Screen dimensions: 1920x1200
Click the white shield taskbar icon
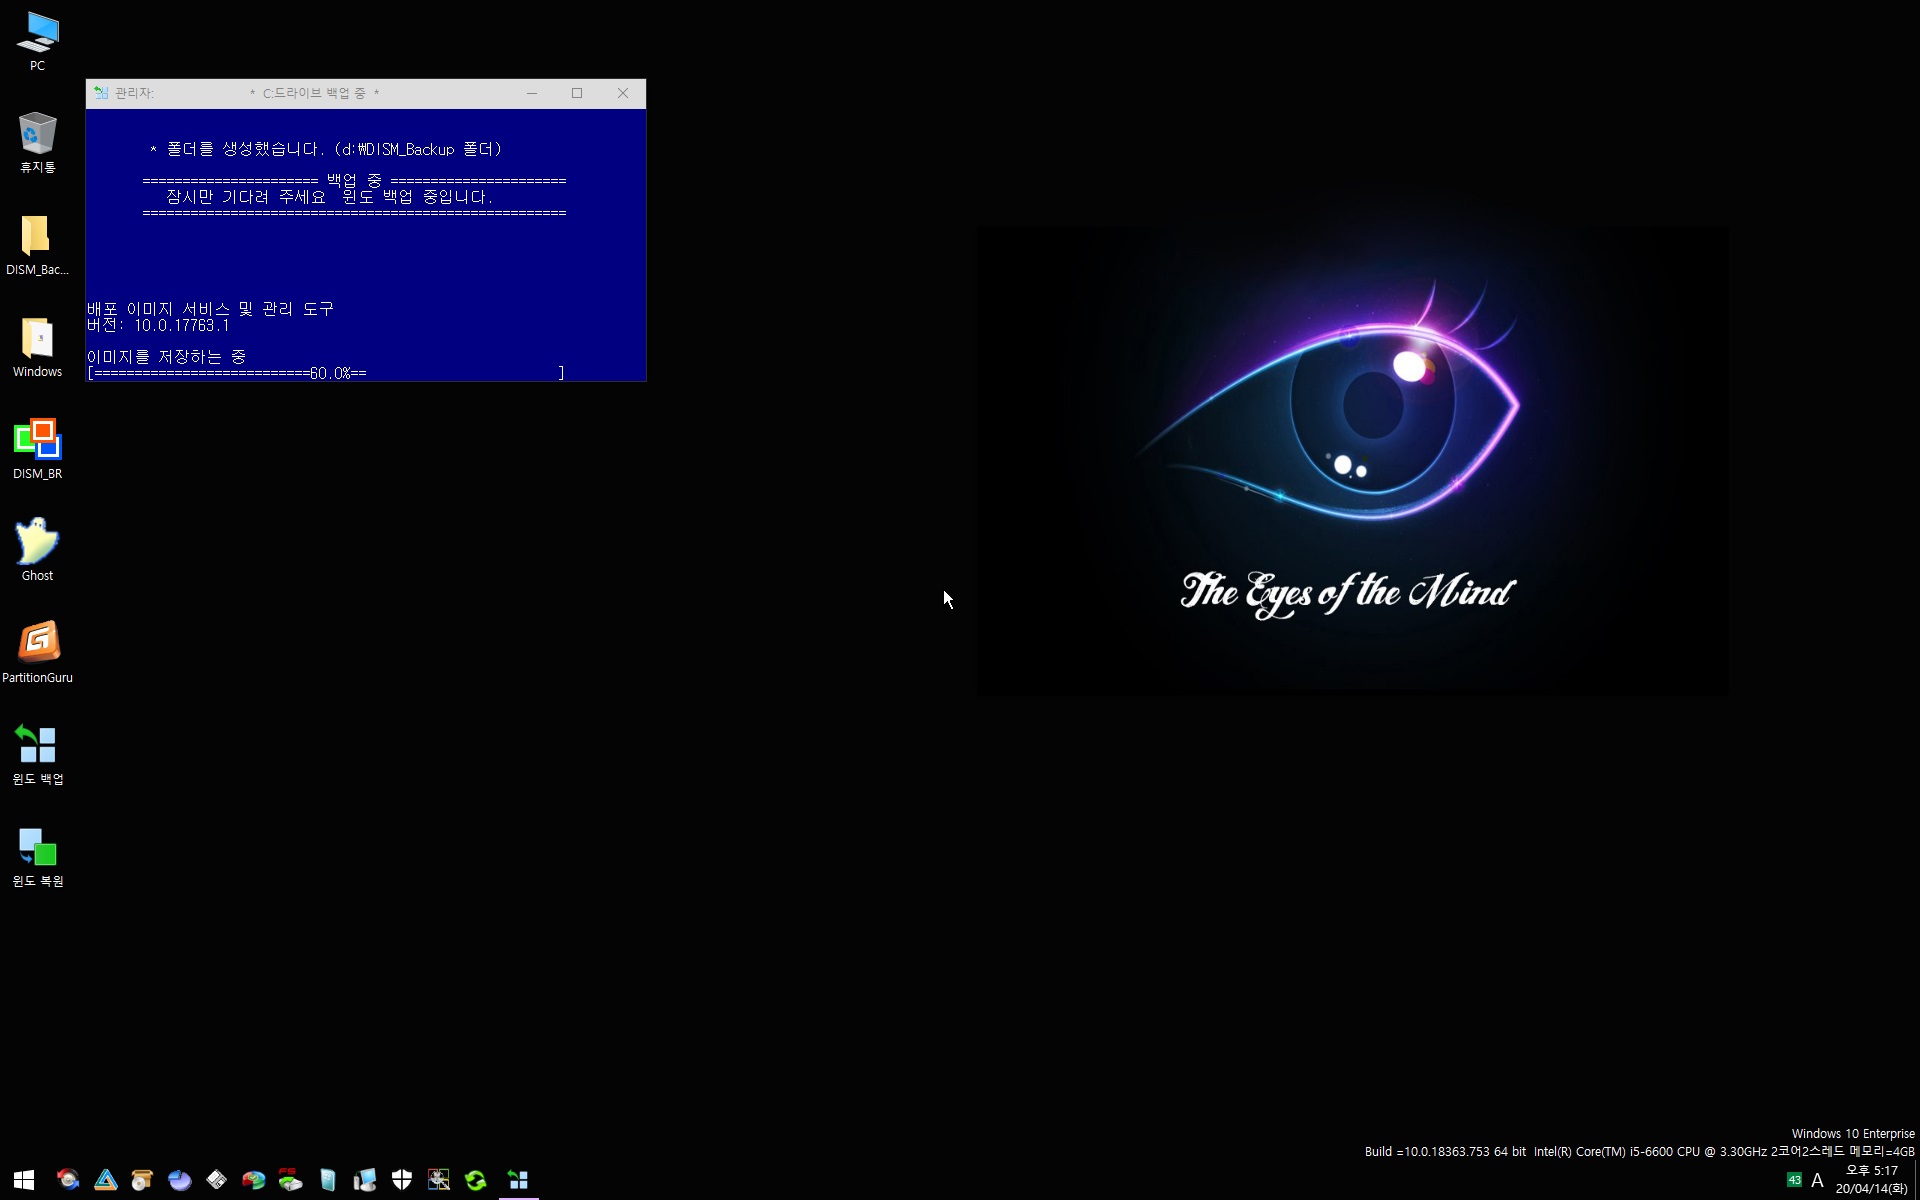[401, 1180]
